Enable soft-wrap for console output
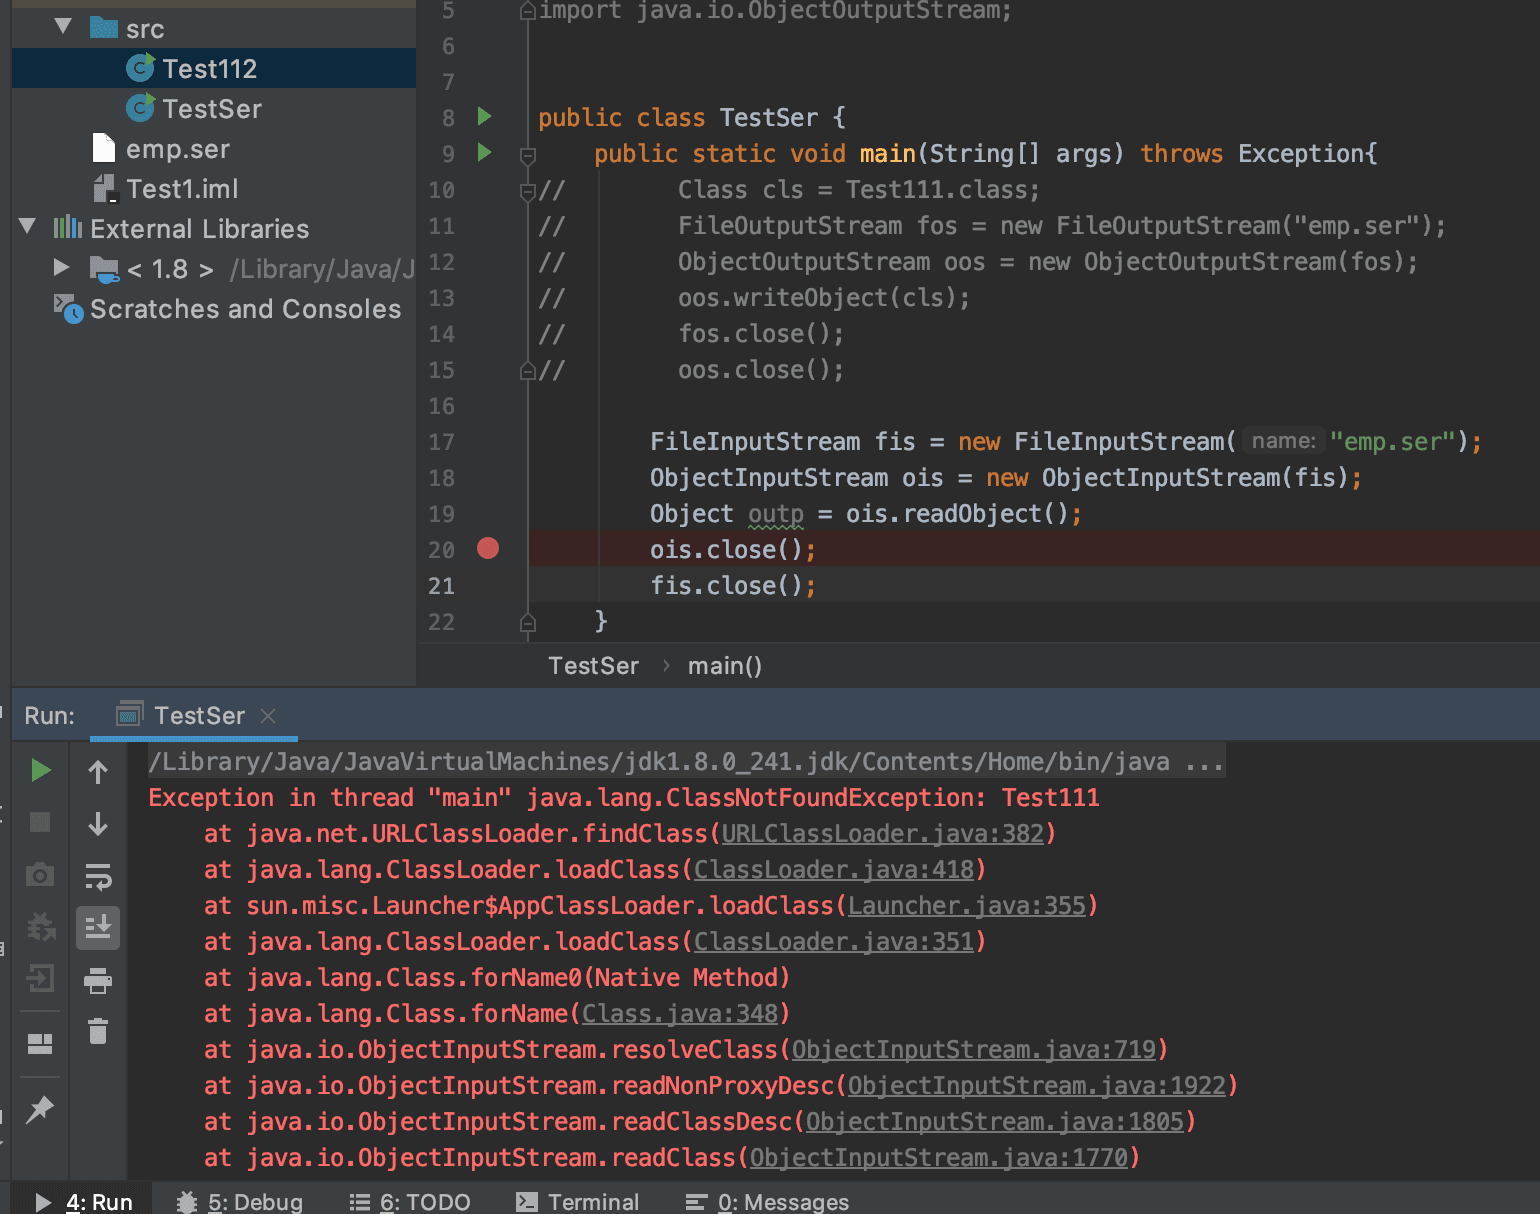This screenshot has width=1540, height=1214. [98, 878]
